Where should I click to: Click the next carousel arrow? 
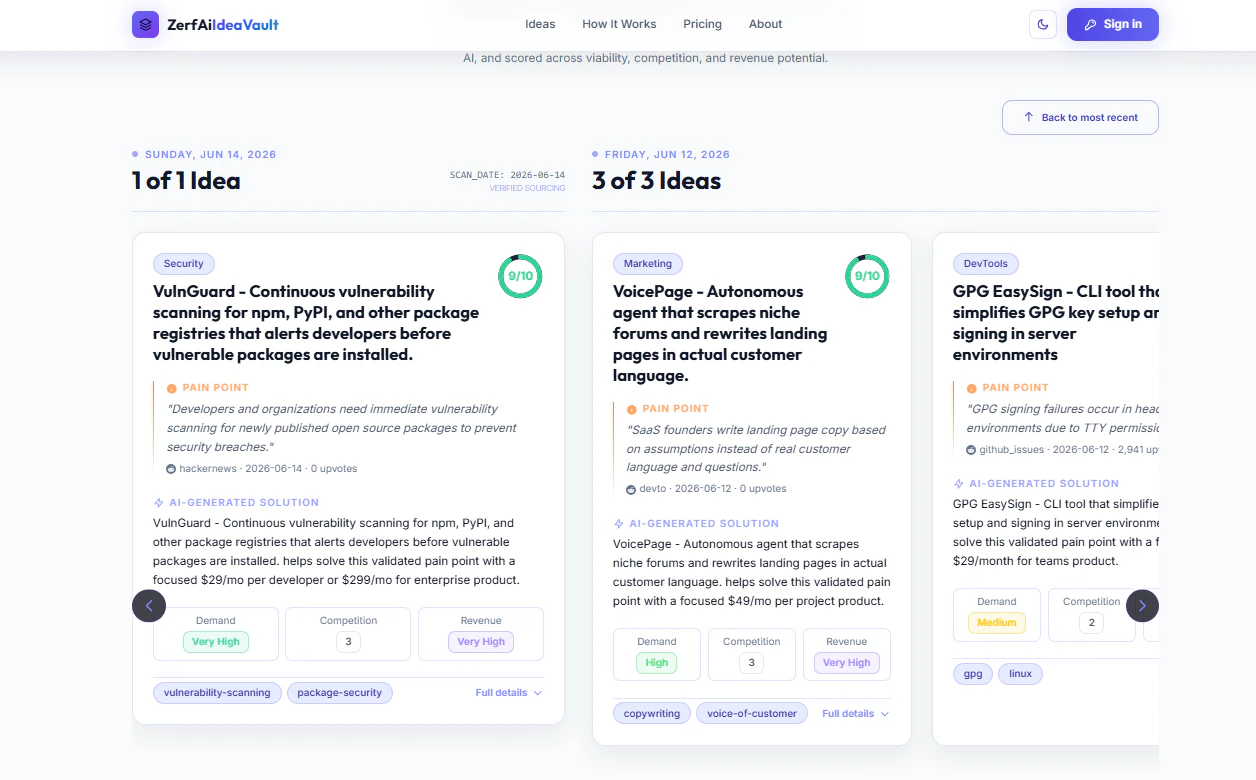[x=1142, y=605]
